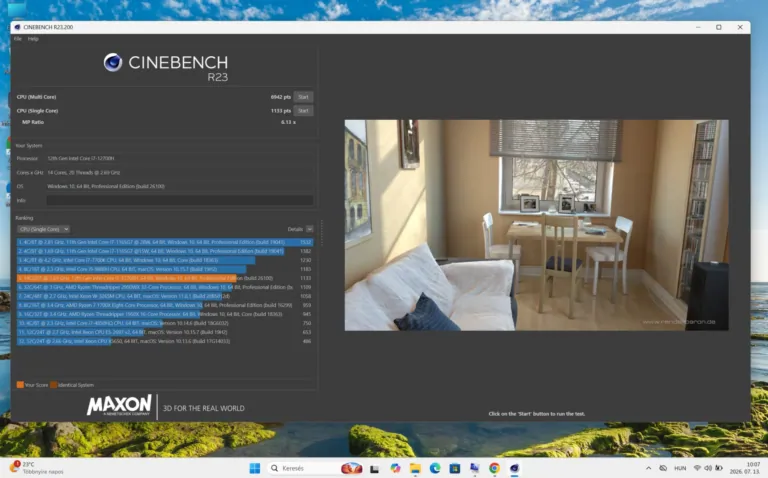Viewport: 768px width, 478px height.
Task: Click the Cinebench R23 logo icon
Action: coord(113,62)
